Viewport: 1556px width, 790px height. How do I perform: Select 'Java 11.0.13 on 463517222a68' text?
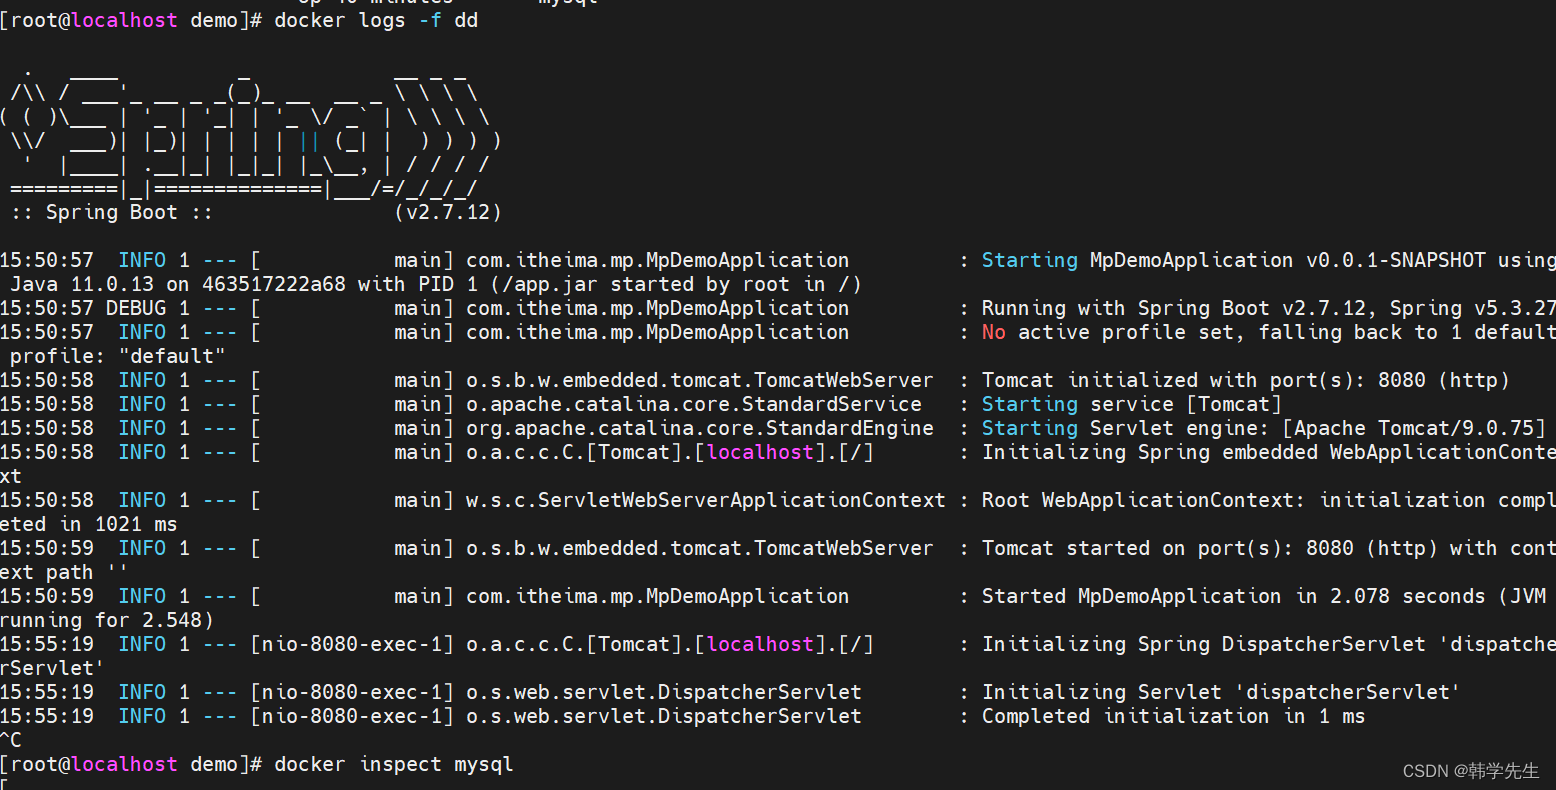pos(177,284)
